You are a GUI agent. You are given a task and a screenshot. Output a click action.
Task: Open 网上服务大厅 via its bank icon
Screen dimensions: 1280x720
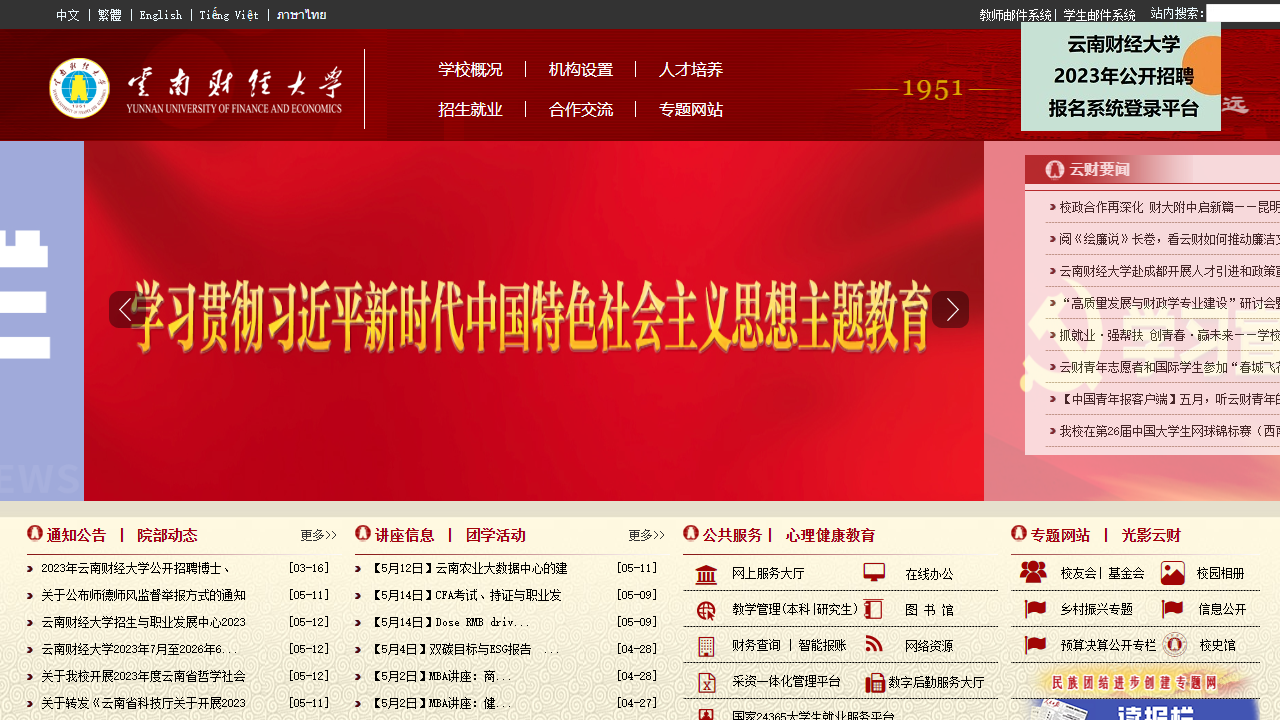(x=705, y=573)
